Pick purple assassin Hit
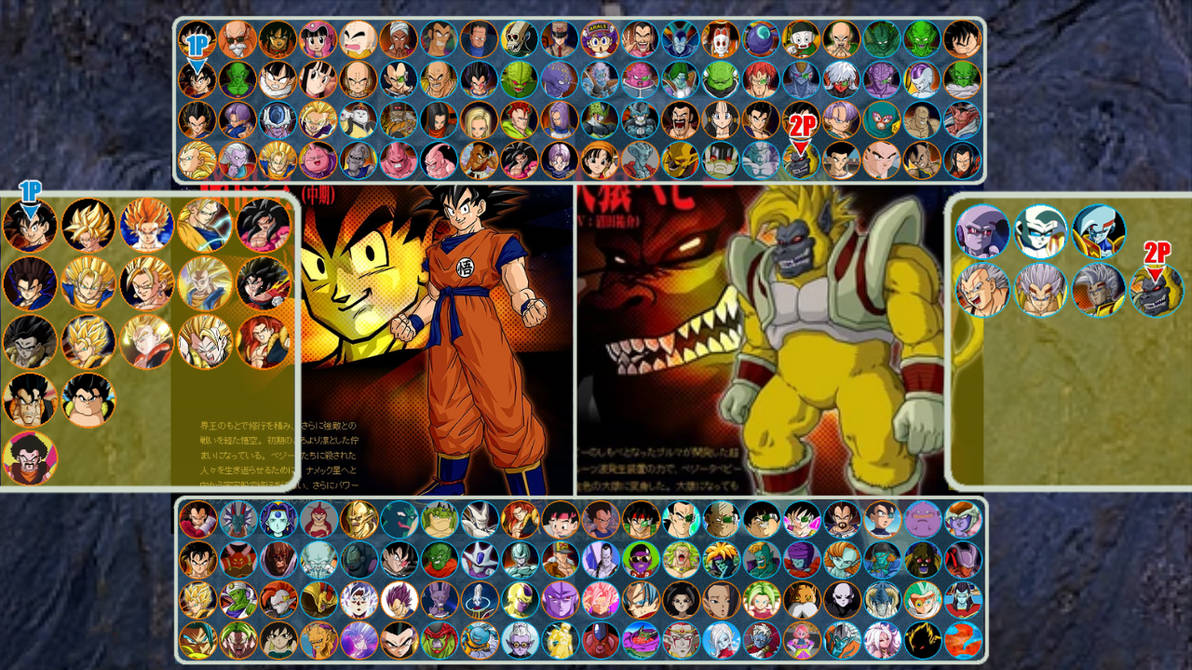Image resolution: width=1192 pixels, height=670 pixels. click(x=560, y=600)
